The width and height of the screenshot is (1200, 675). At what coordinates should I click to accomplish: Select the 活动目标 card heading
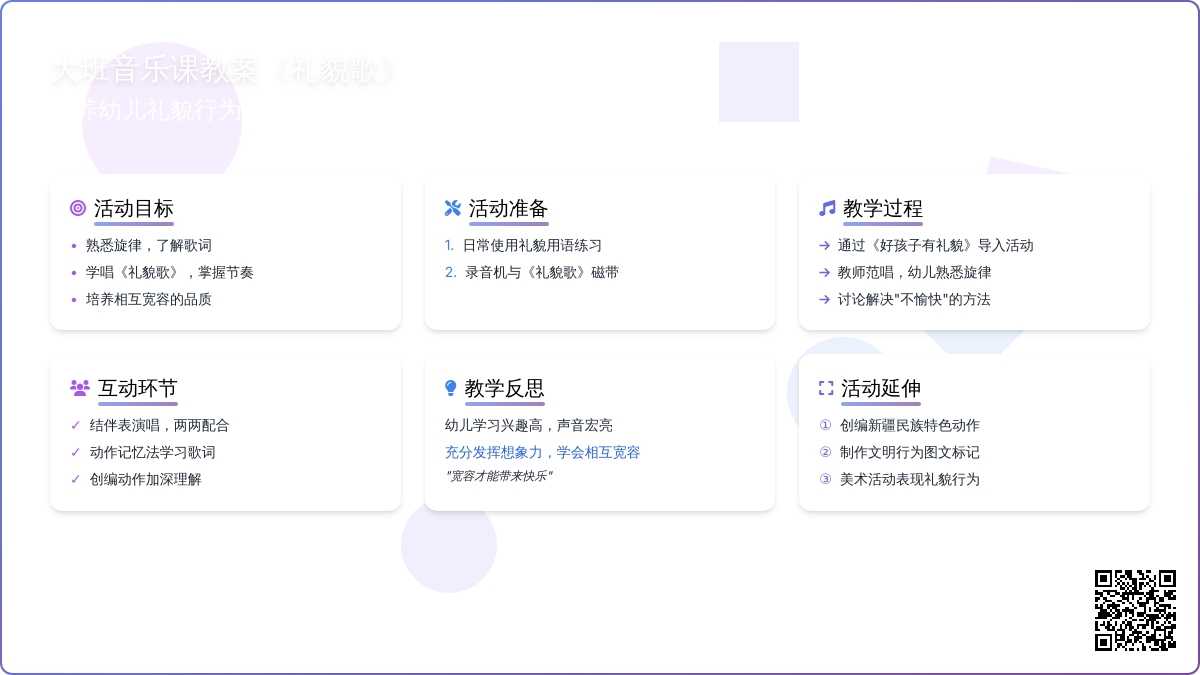pos(134,208)
